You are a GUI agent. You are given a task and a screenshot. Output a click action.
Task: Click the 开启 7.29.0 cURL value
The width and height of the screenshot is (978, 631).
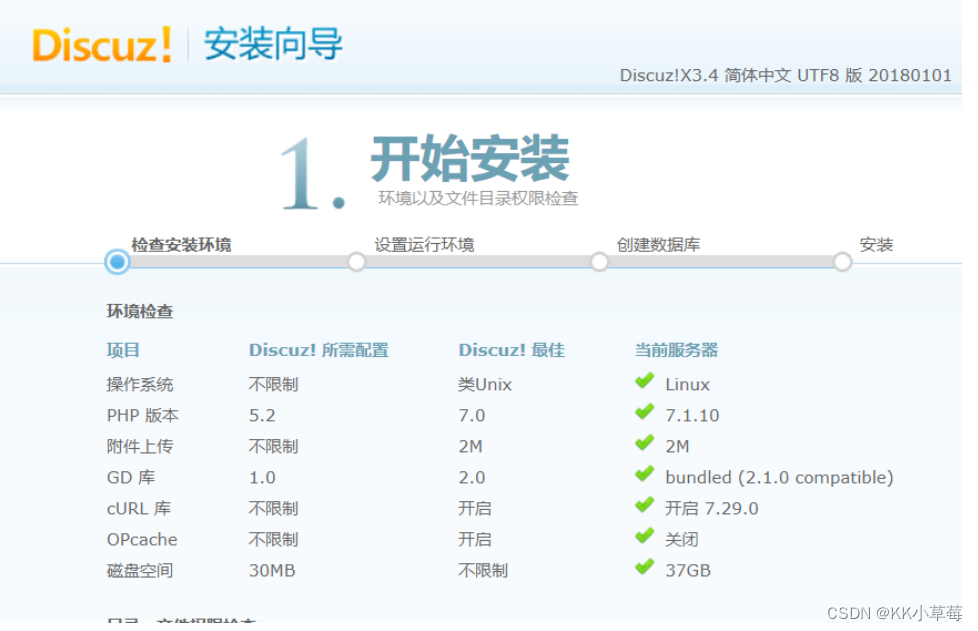point(712,509)
